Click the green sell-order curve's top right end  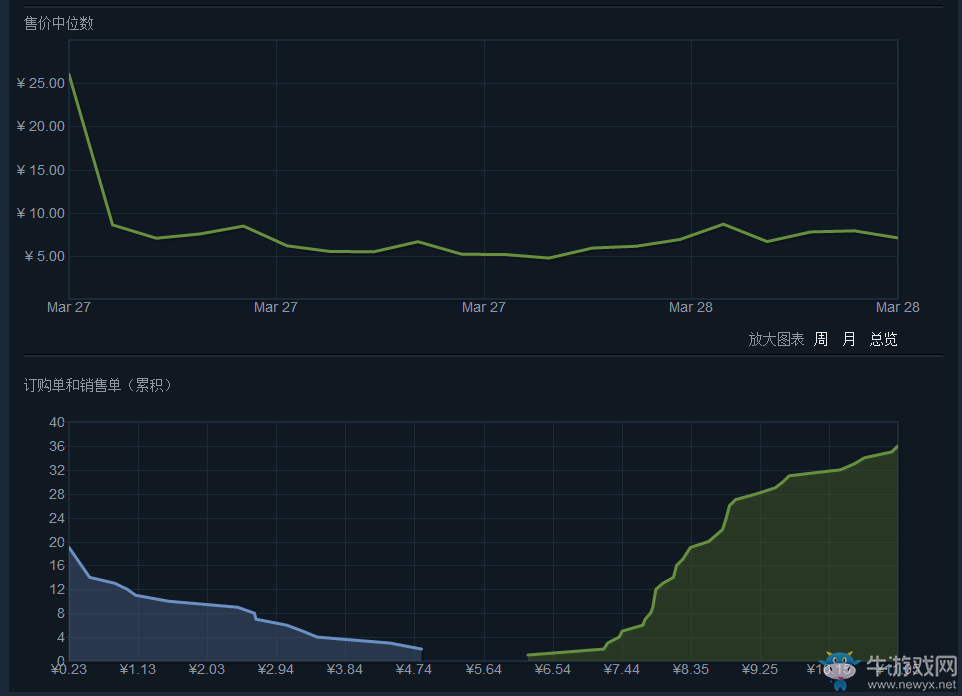pos(896,447)
